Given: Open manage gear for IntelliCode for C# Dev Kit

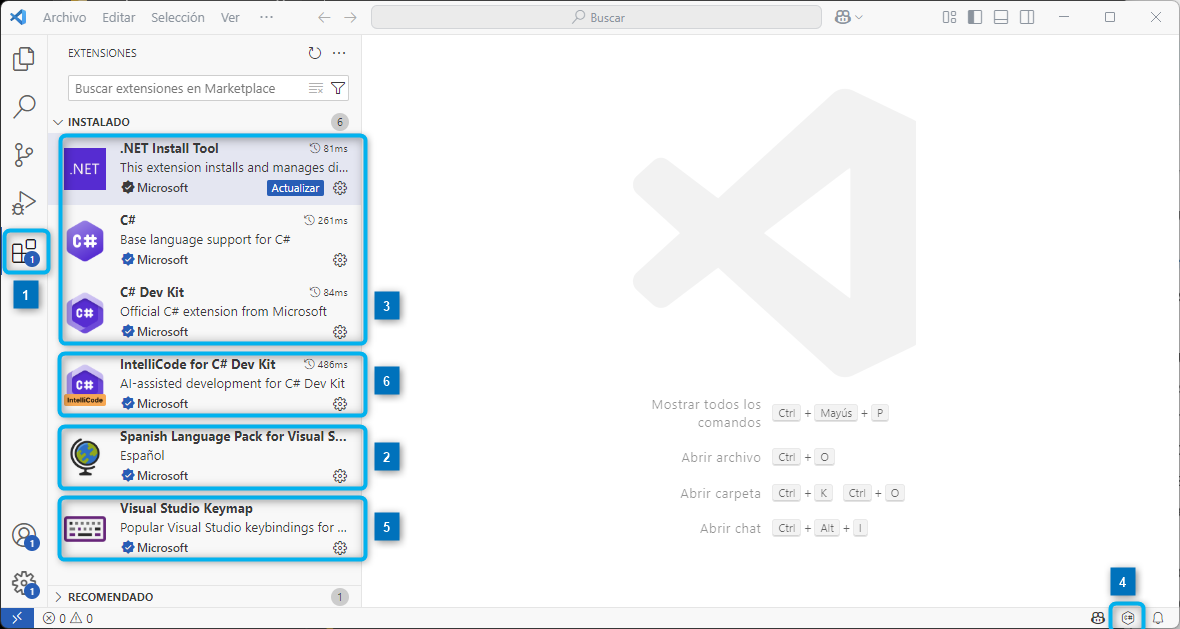Looking at the screenshot, I should click(339, 404).
